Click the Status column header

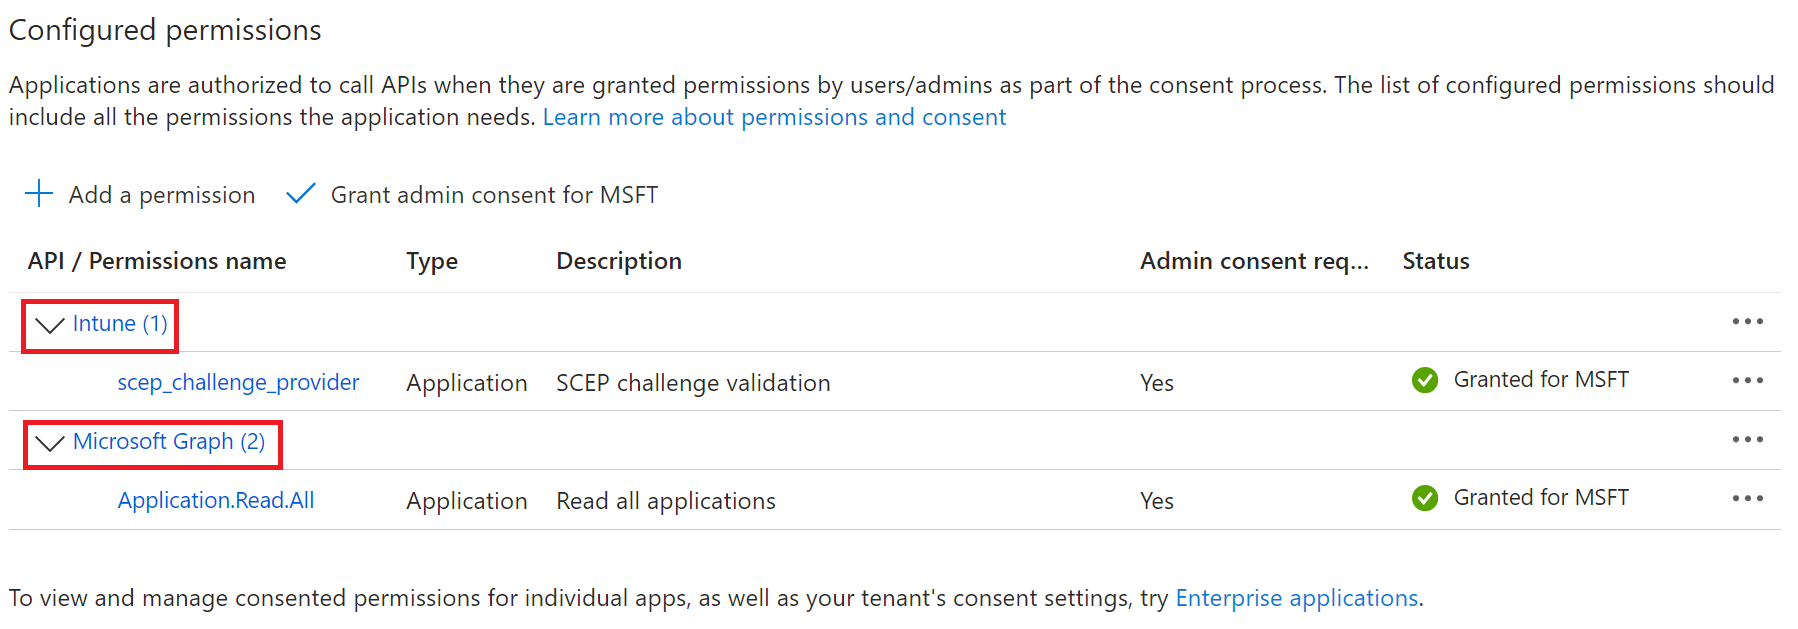[x=1436, y=261]
